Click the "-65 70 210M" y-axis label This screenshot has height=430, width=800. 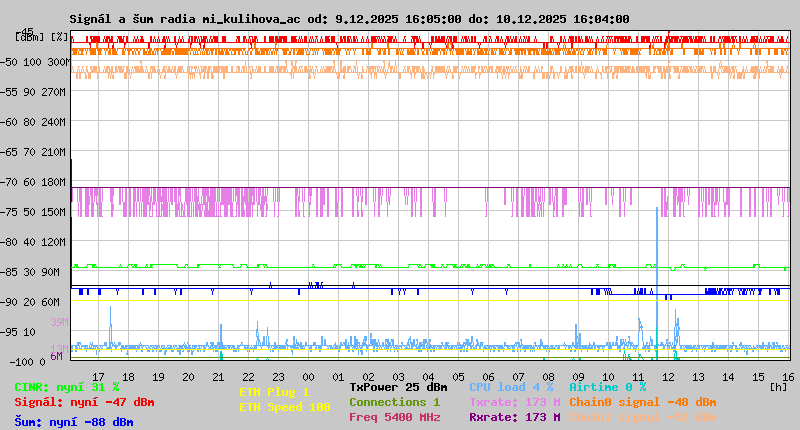pos(33,153)
